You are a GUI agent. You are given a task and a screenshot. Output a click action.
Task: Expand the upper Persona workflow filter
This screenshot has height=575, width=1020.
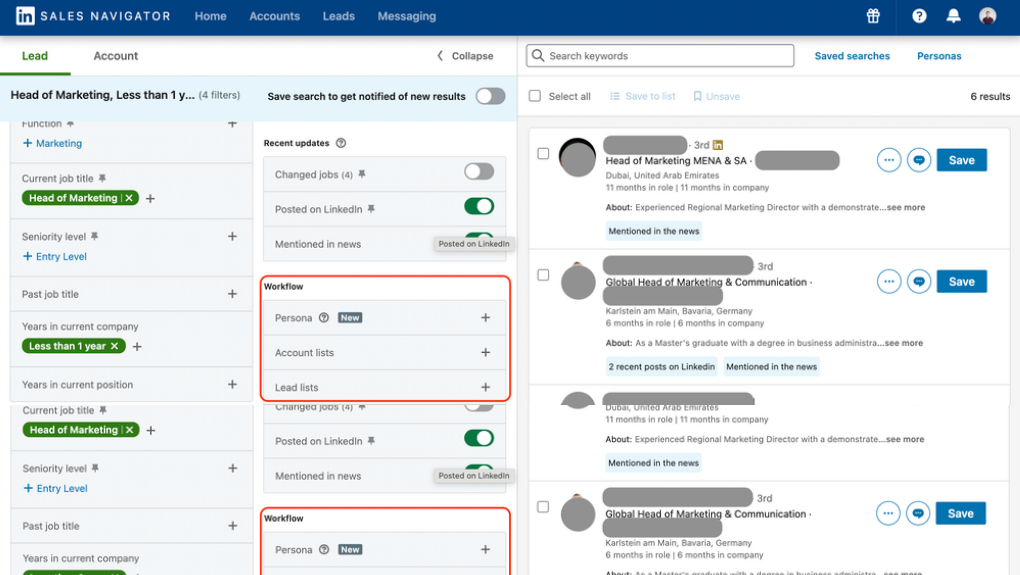point(485,317)
